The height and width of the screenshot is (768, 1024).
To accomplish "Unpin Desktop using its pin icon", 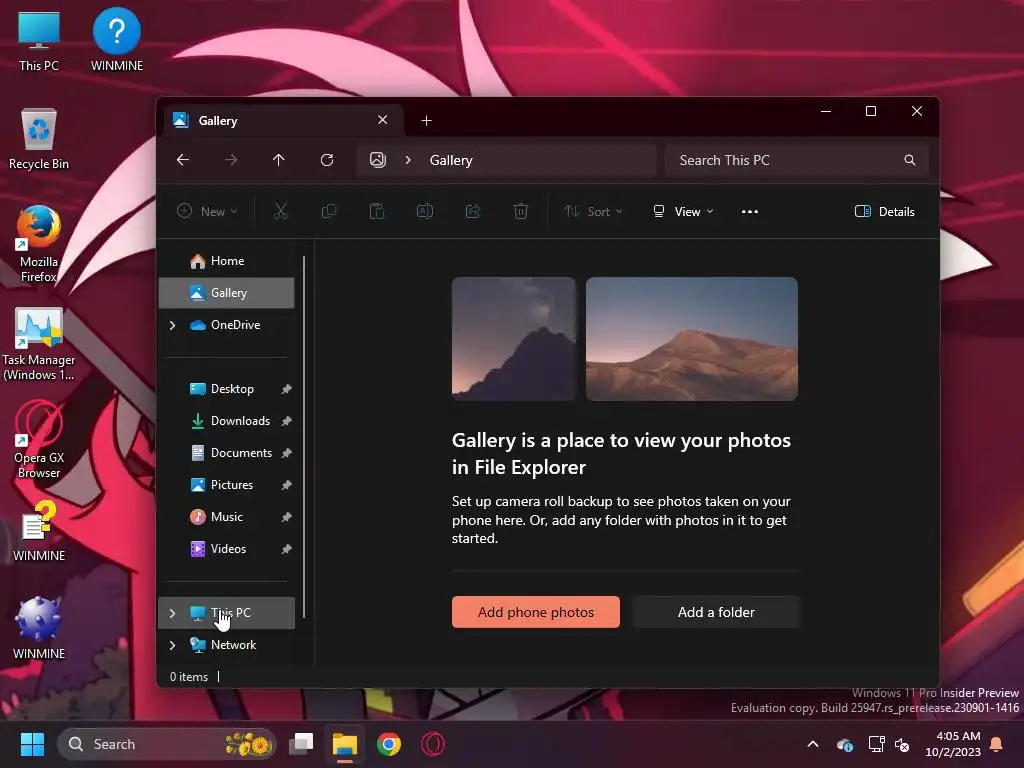I will click(286, 389).
